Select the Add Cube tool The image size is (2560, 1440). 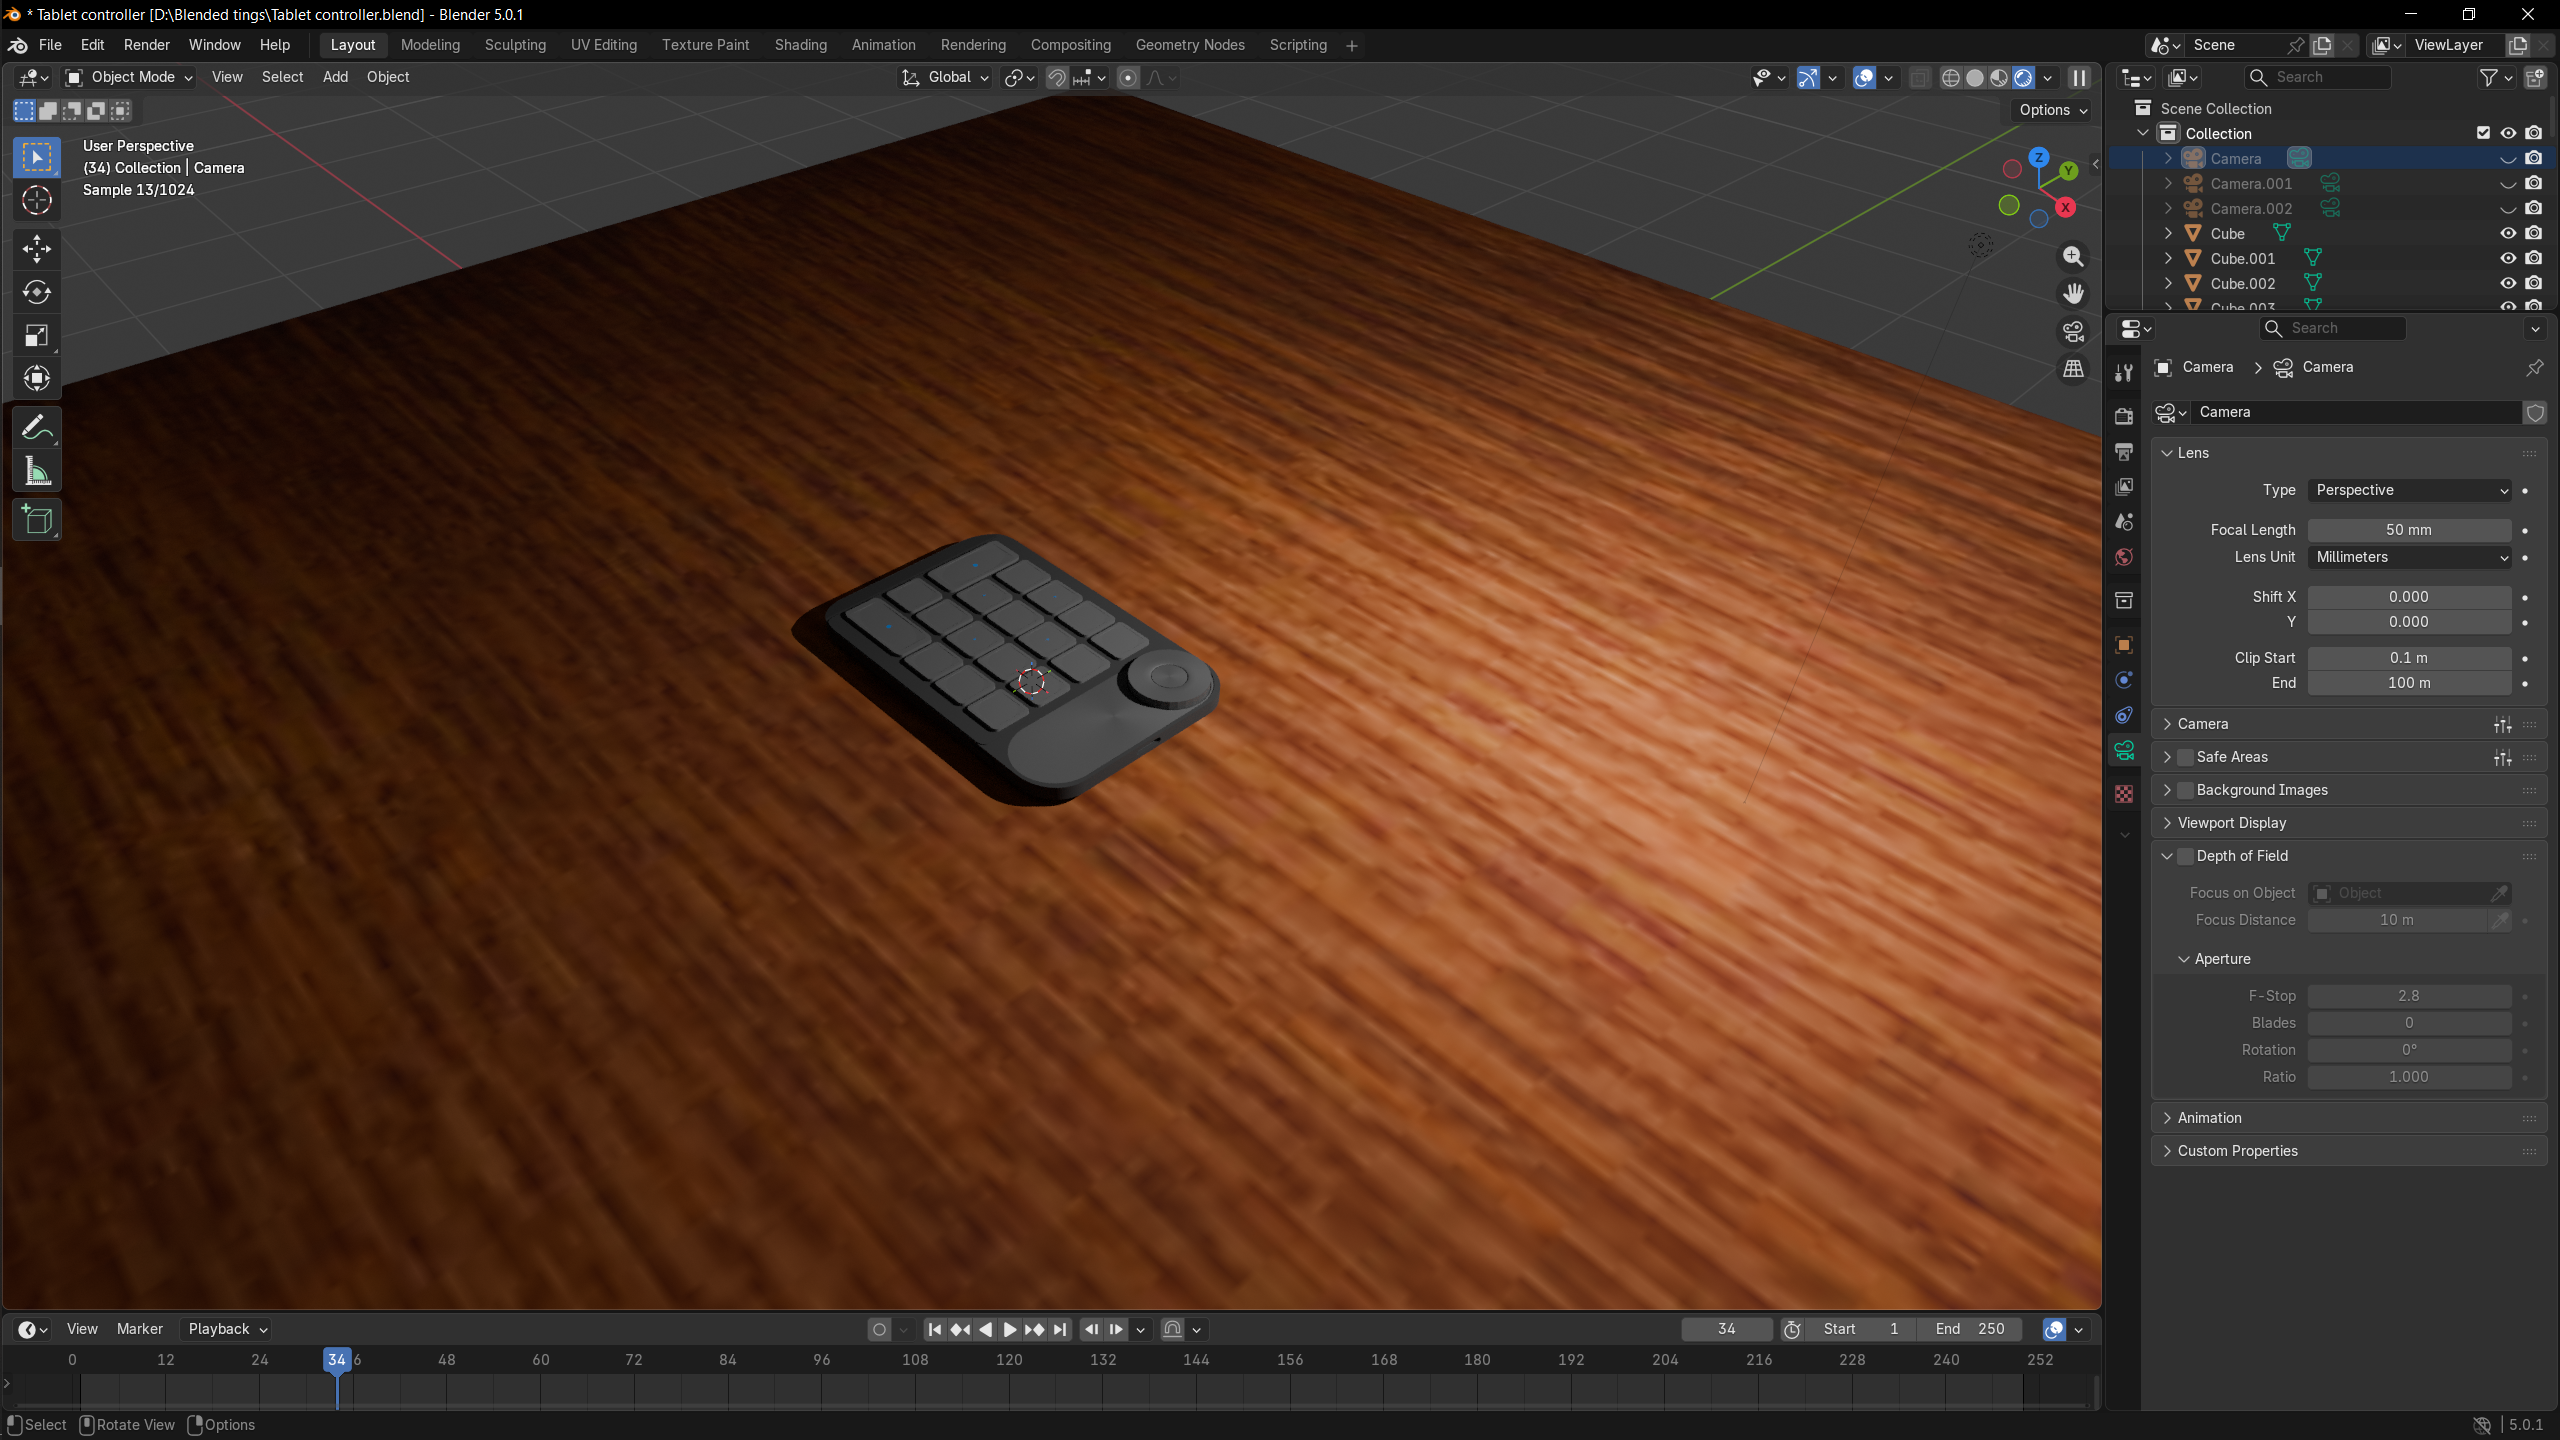[x=37, y=520]
